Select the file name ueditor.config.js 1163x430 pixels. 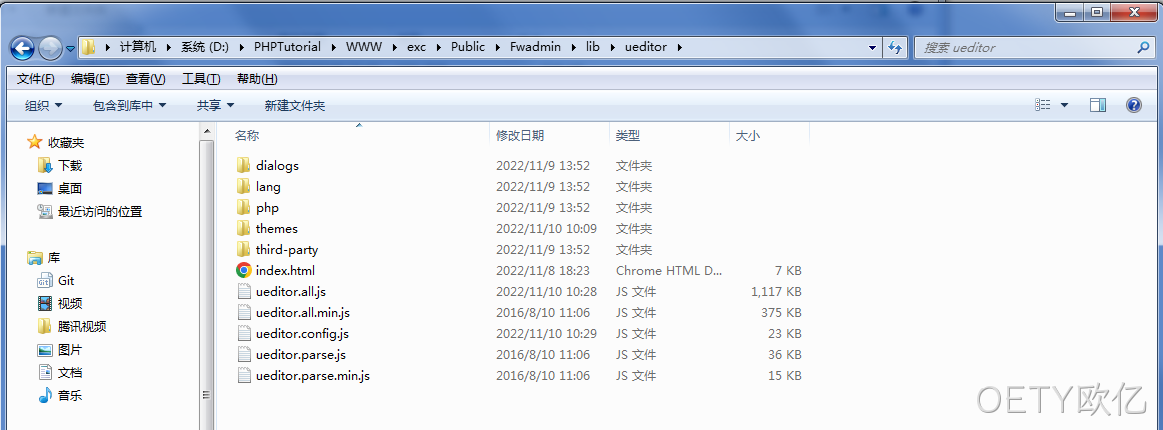tap(302, 334)
